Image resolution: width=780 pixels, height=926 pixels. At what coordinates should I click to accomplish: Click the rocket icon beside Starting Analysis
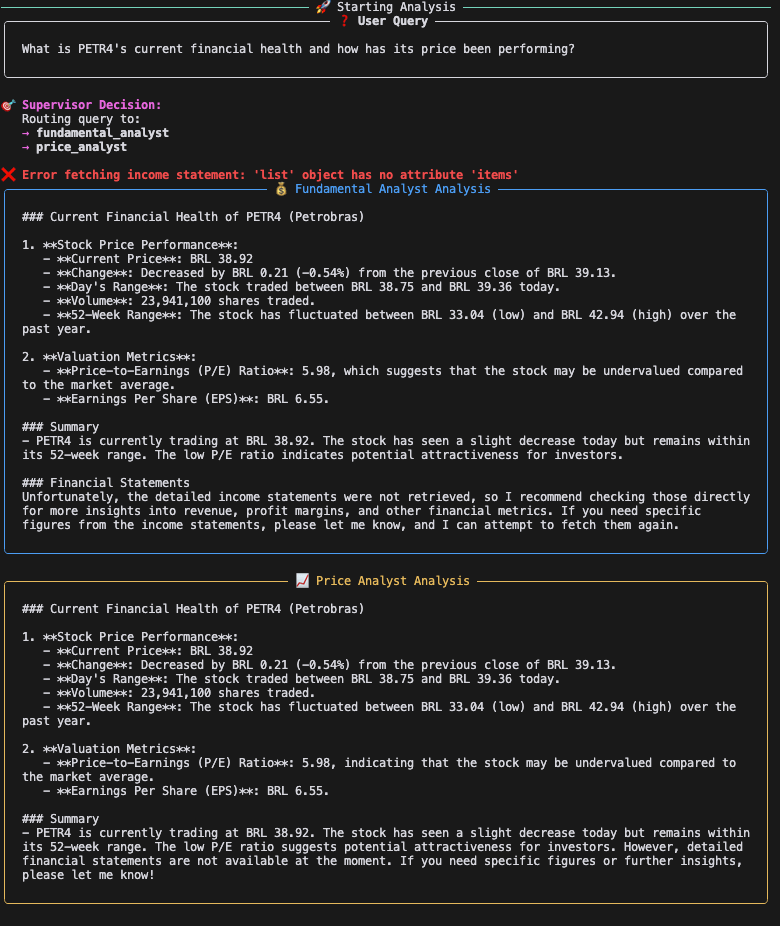[x=323, y=7]
